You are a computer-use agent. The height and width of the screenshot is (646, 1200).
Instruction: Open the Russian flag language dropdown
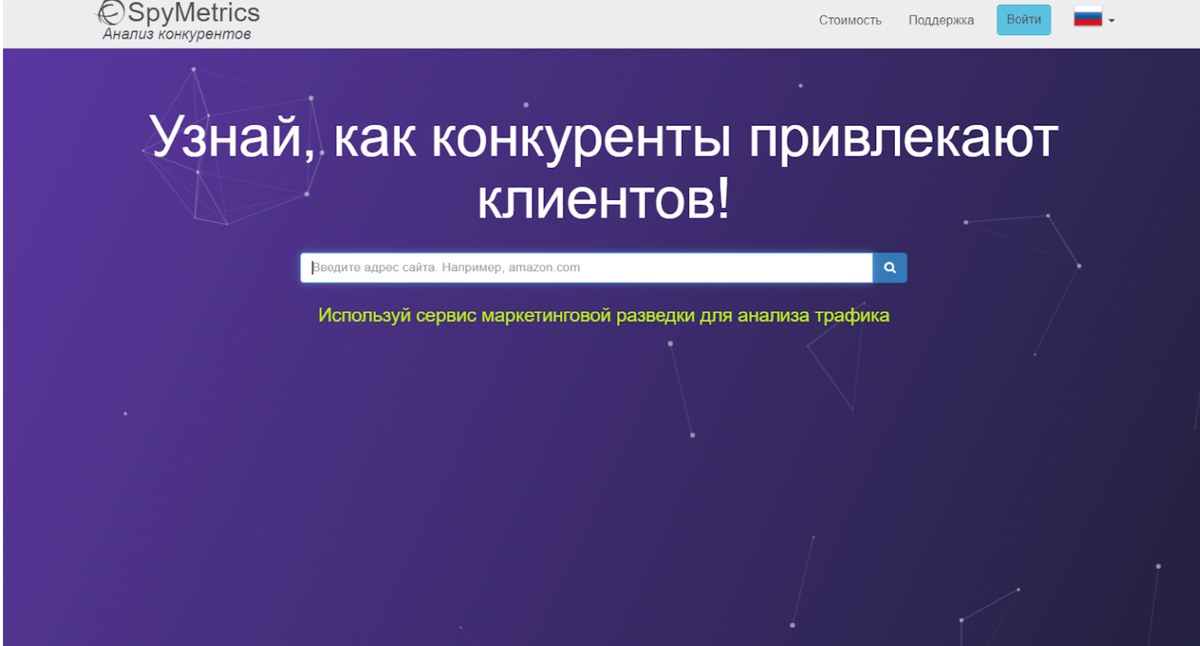click(1094, 18)
